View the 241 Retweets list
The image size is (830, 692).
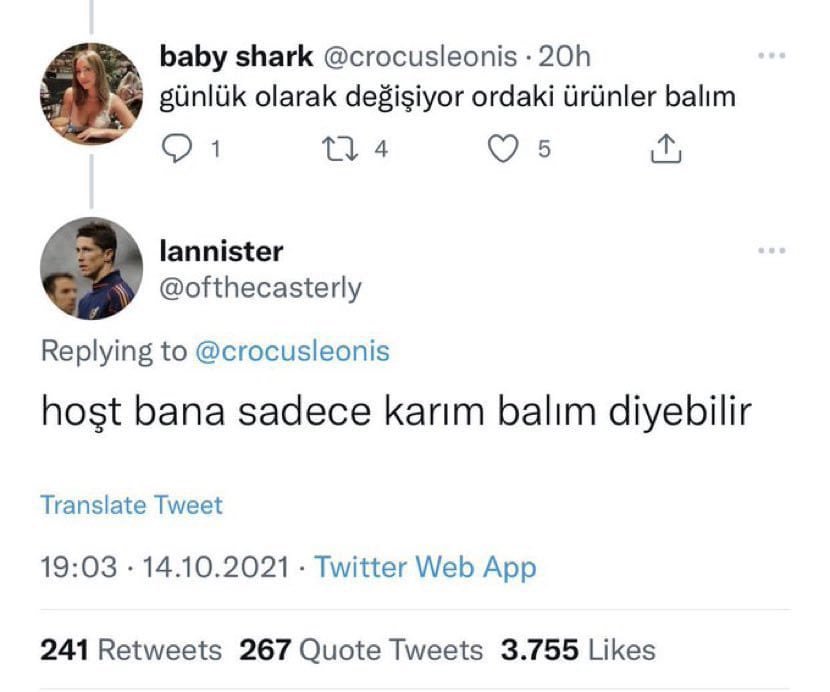coord(131,650)
